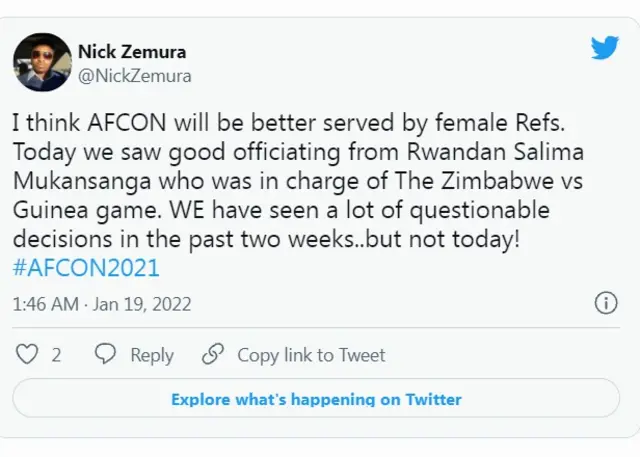Click the Jan 19, 2022 date
This screenshot has height=457, width=640.
pyautogui.click(x=142, y=304)
